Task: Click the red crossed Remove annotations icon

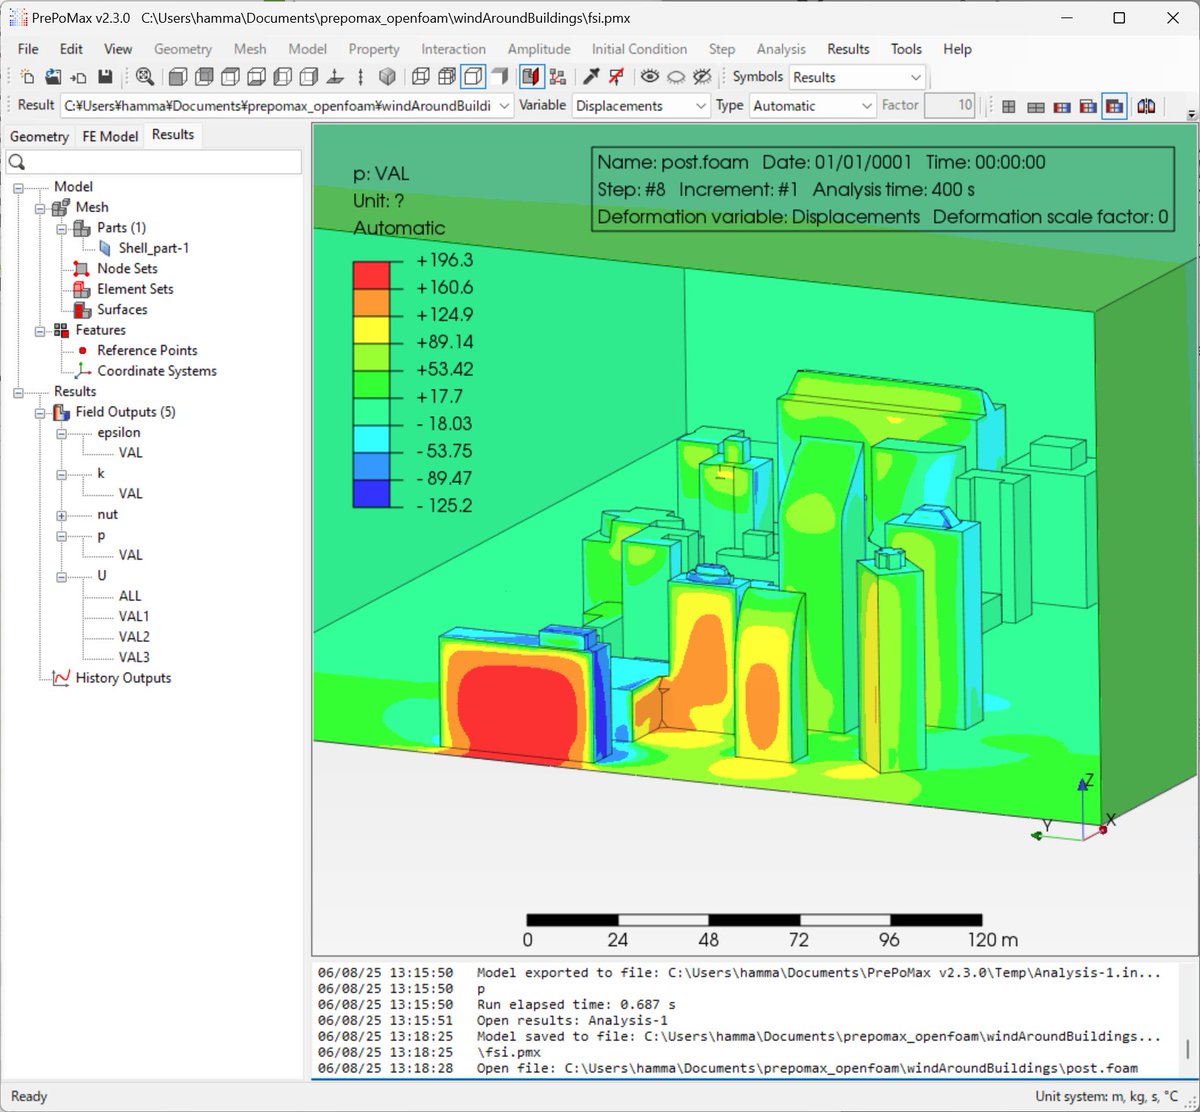Action: tap(617, 77)
